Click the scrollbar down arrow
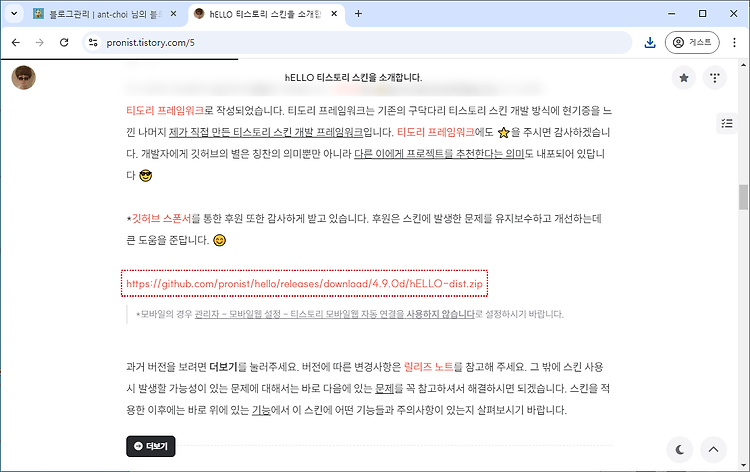This screenshot has height=472, width=750. [x=743, y=465]
